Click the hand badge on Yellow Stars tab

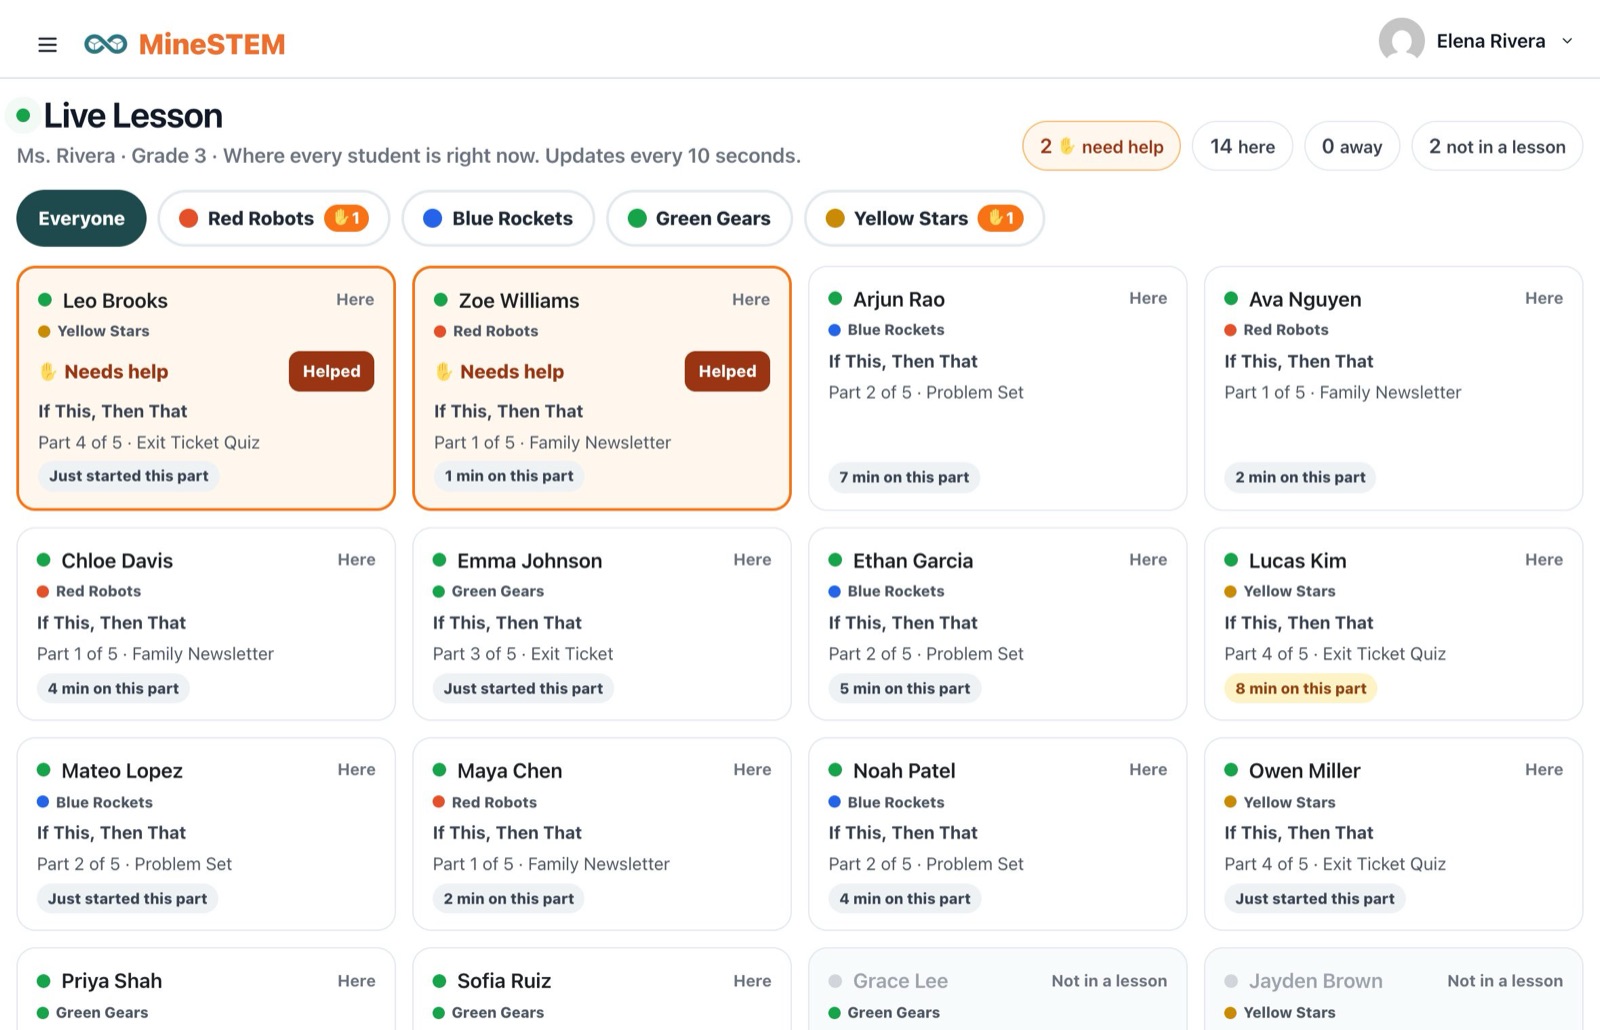[1000, 218]
